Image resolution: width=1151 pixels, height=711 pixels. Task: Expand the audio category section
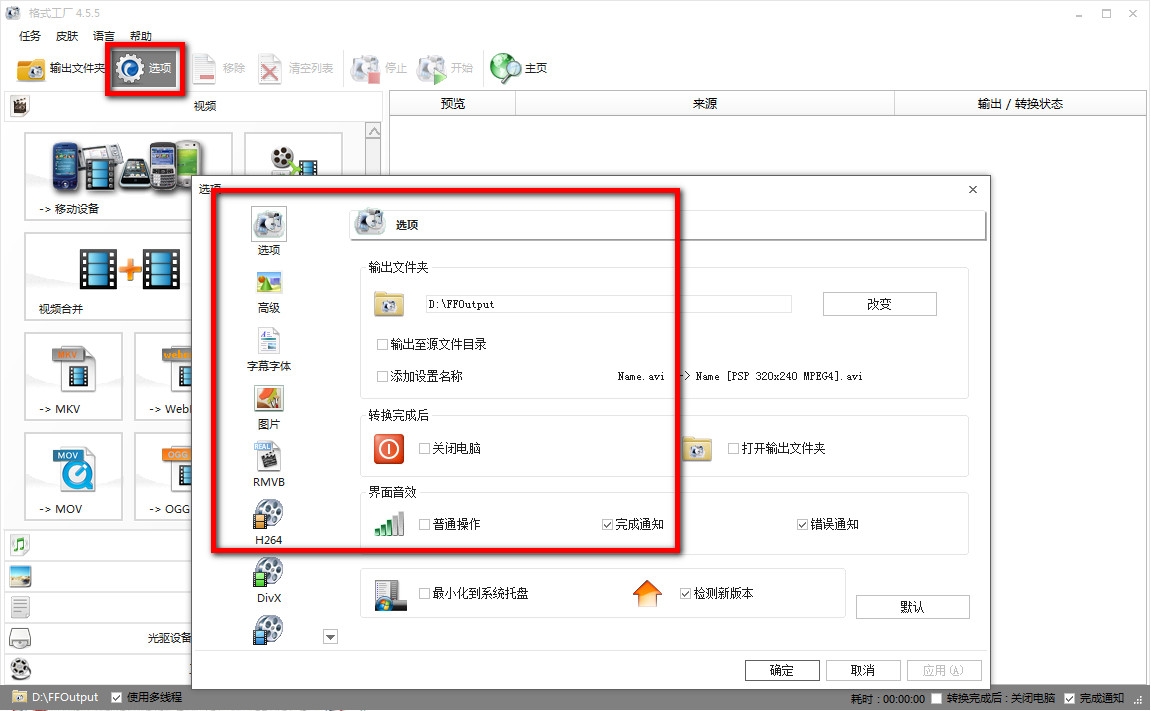point(20,544)
